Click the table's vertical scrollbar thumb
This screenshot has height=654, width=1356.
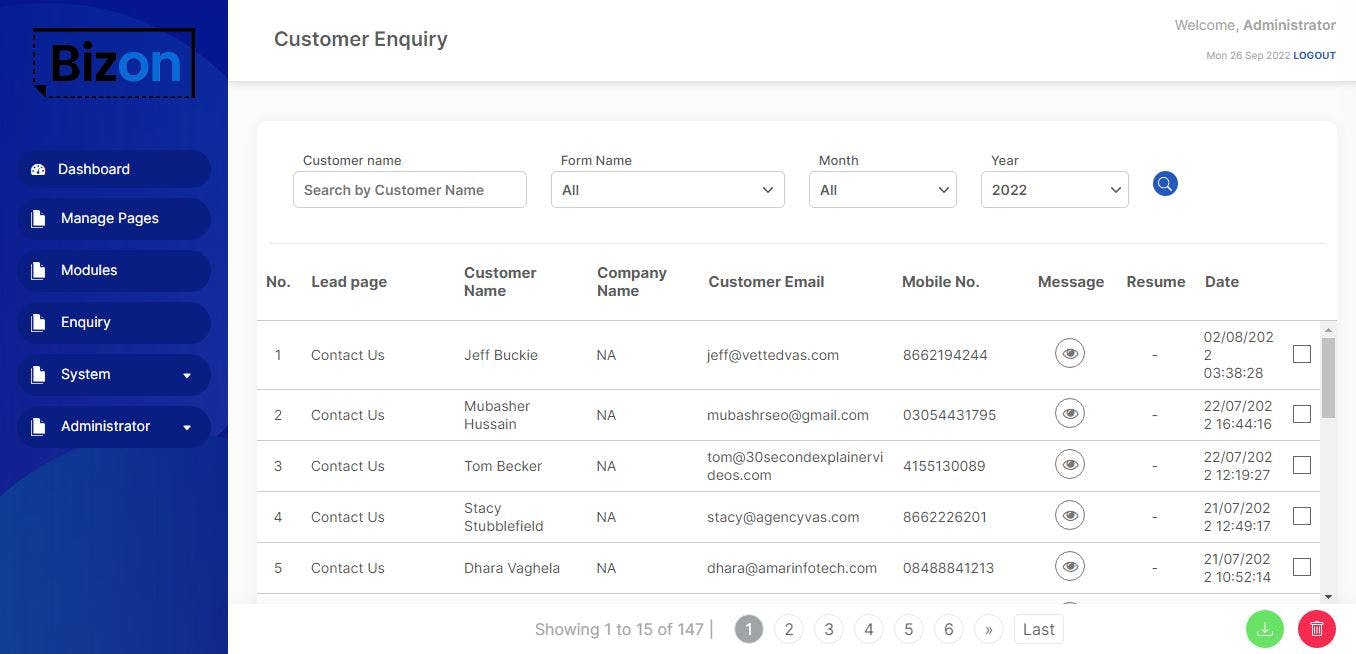(x=1328, y=378)
